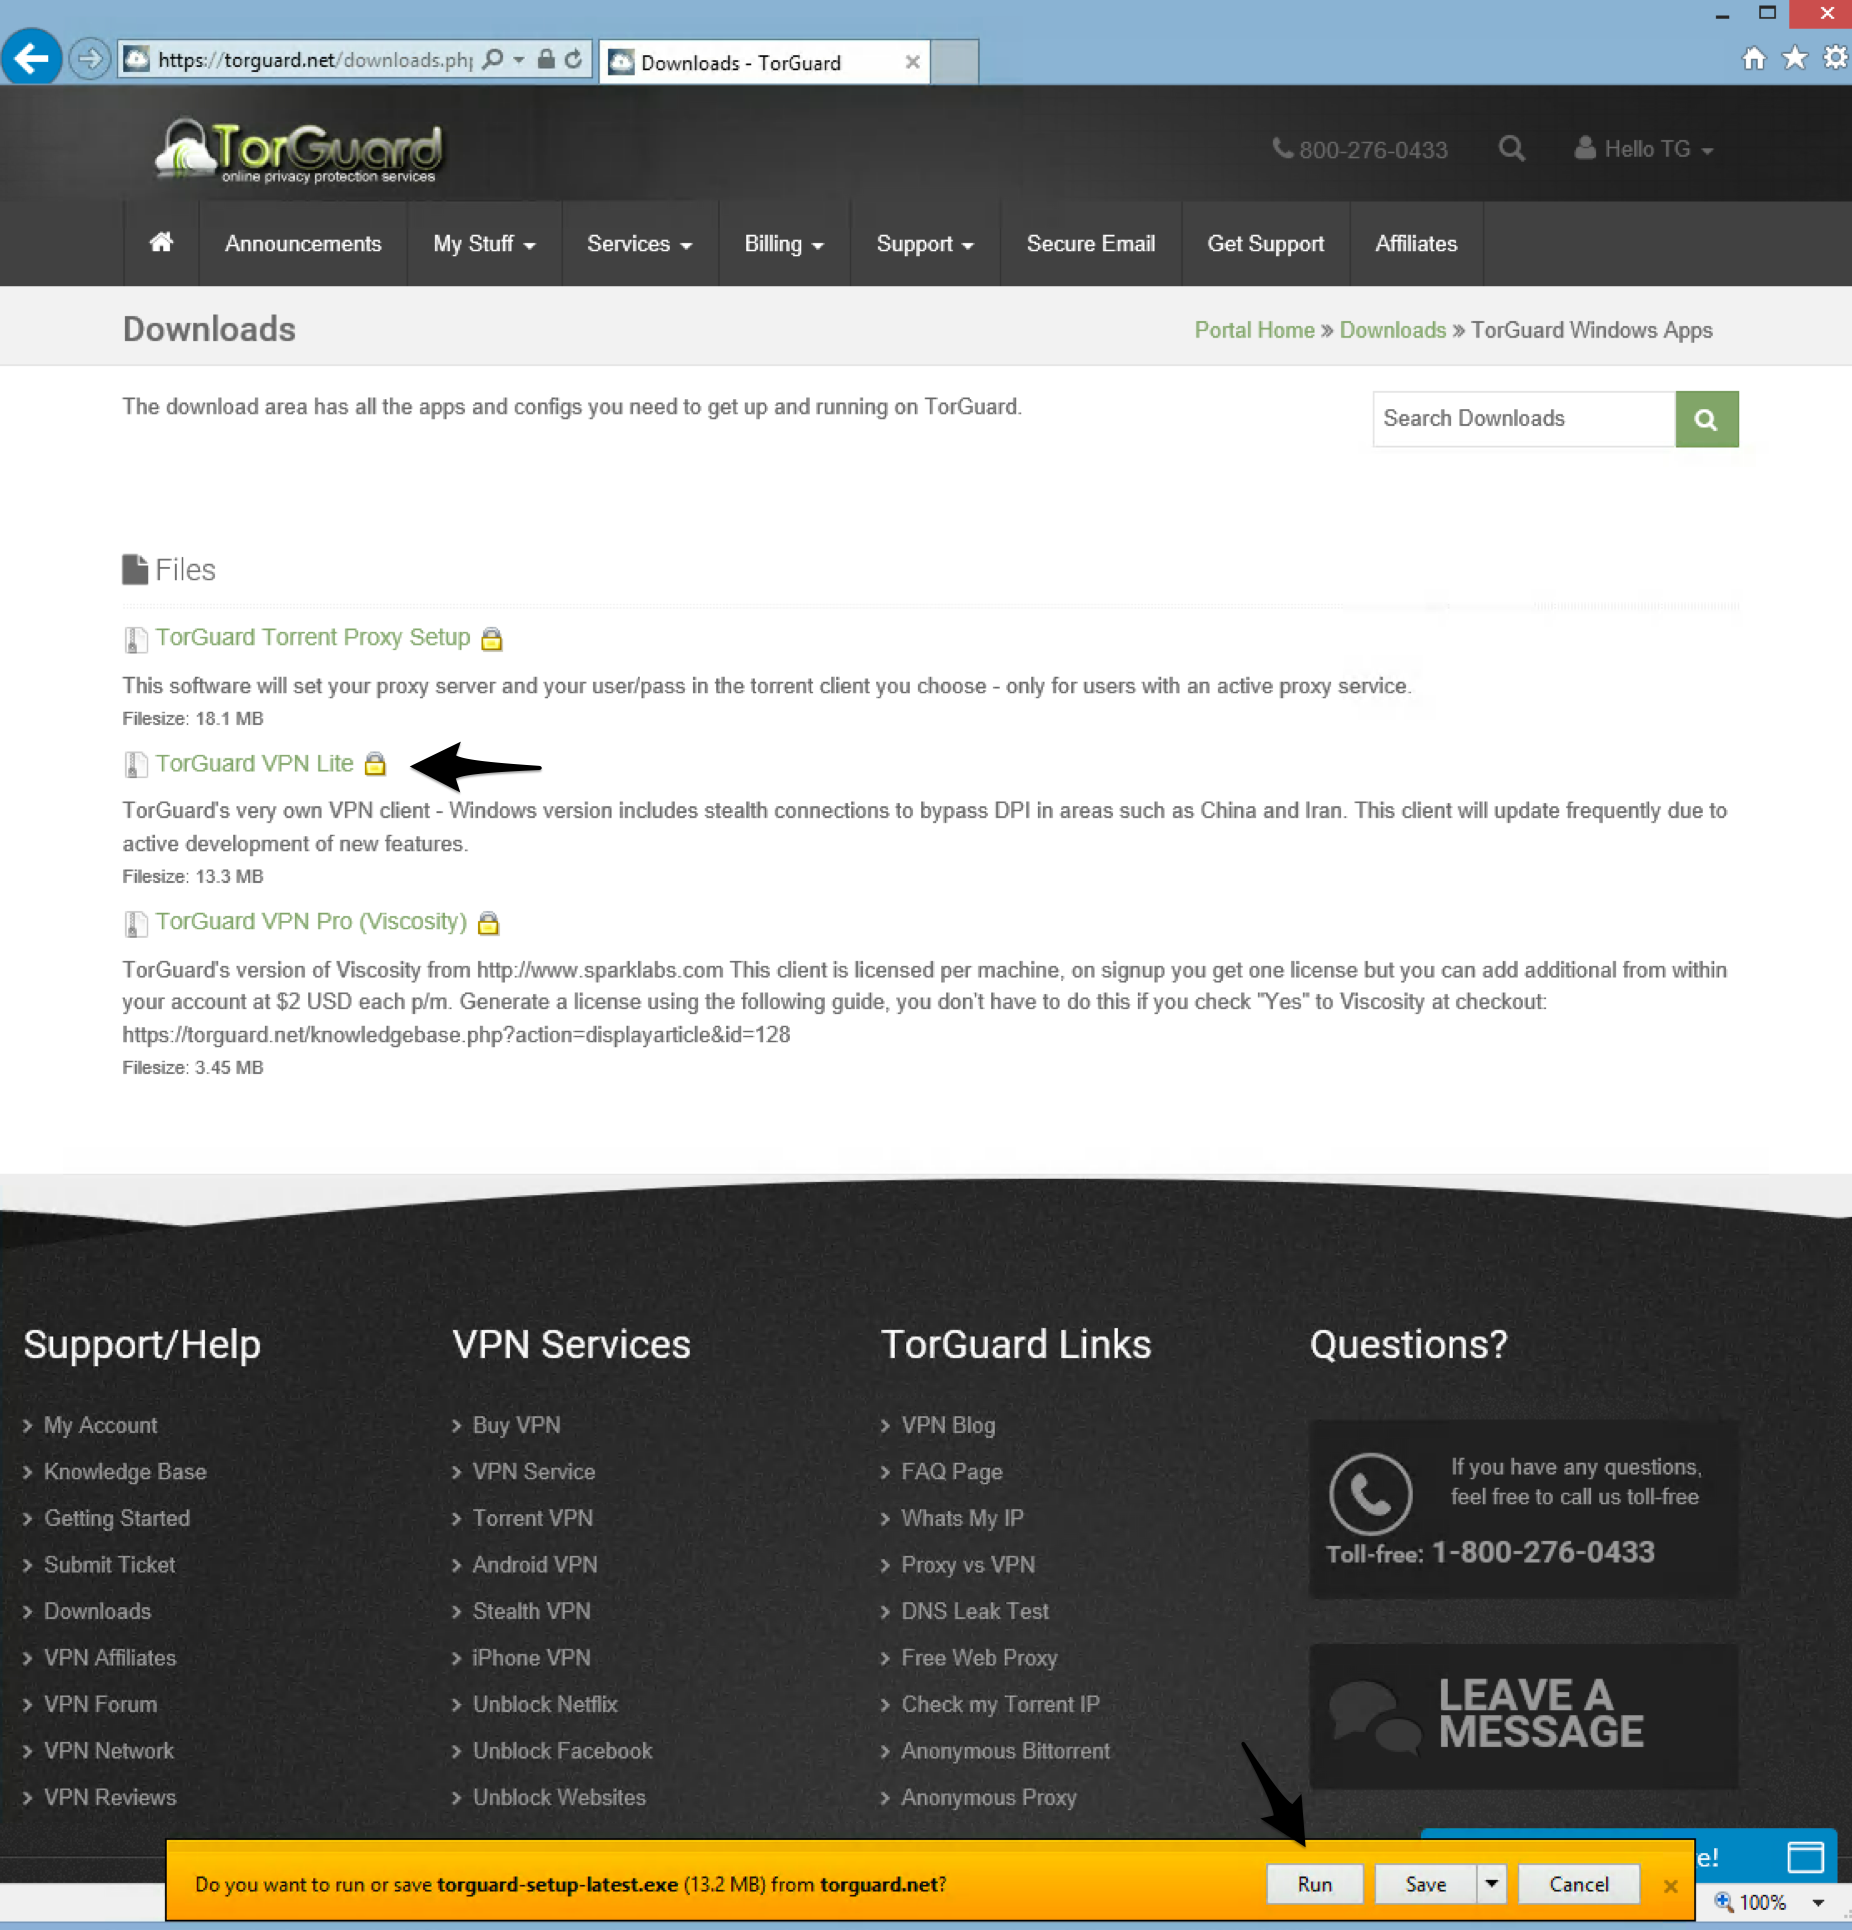Click Save in the download bar
Image resolution: width=1852 pixels, height=1930 pixels.
[x=1425, y=1884]
